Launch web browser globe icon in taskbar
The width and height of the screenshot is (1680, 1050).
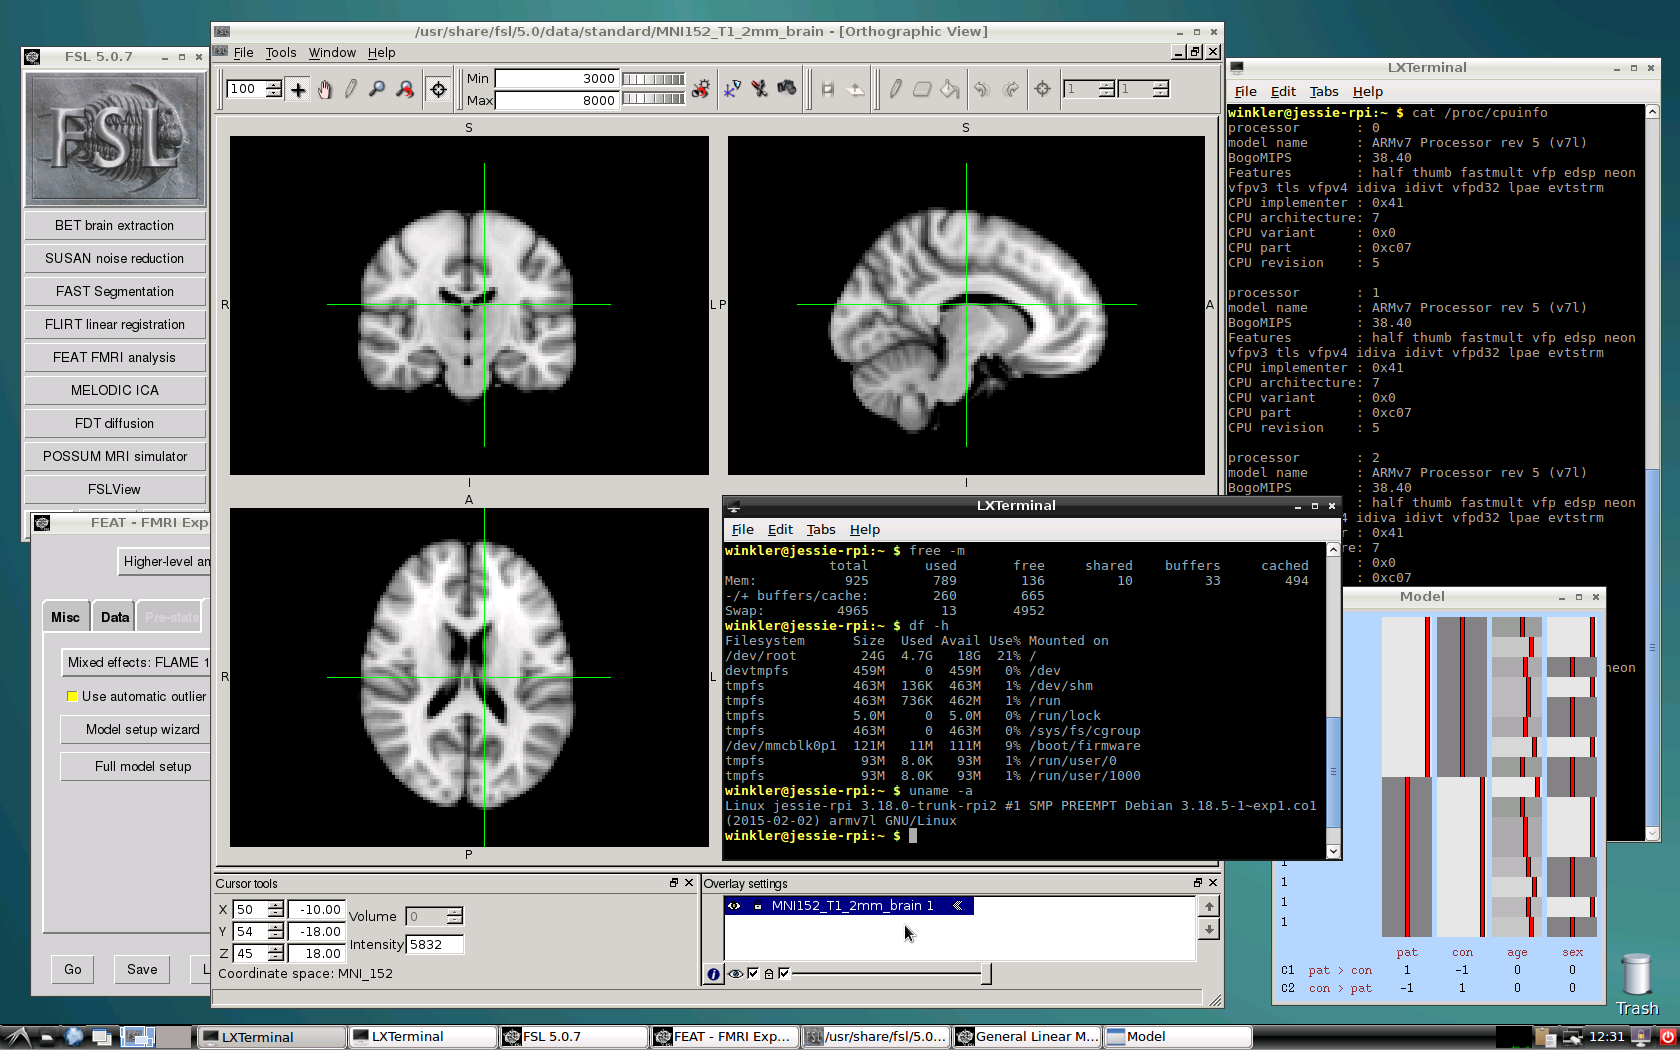(x=74, y=1037)
